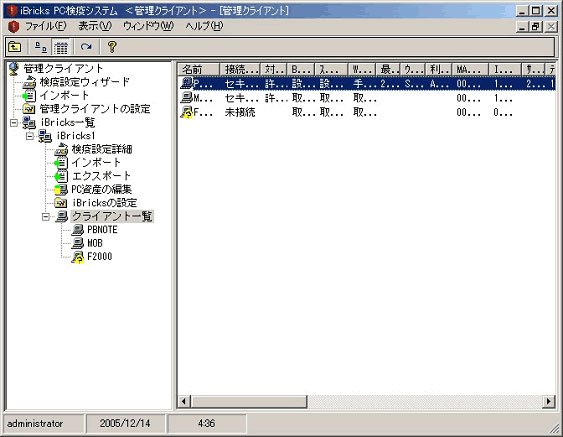Screen dimensions: 563x437
Task: Open the ヘルプ(H) menu
Action: click(204, 26)
